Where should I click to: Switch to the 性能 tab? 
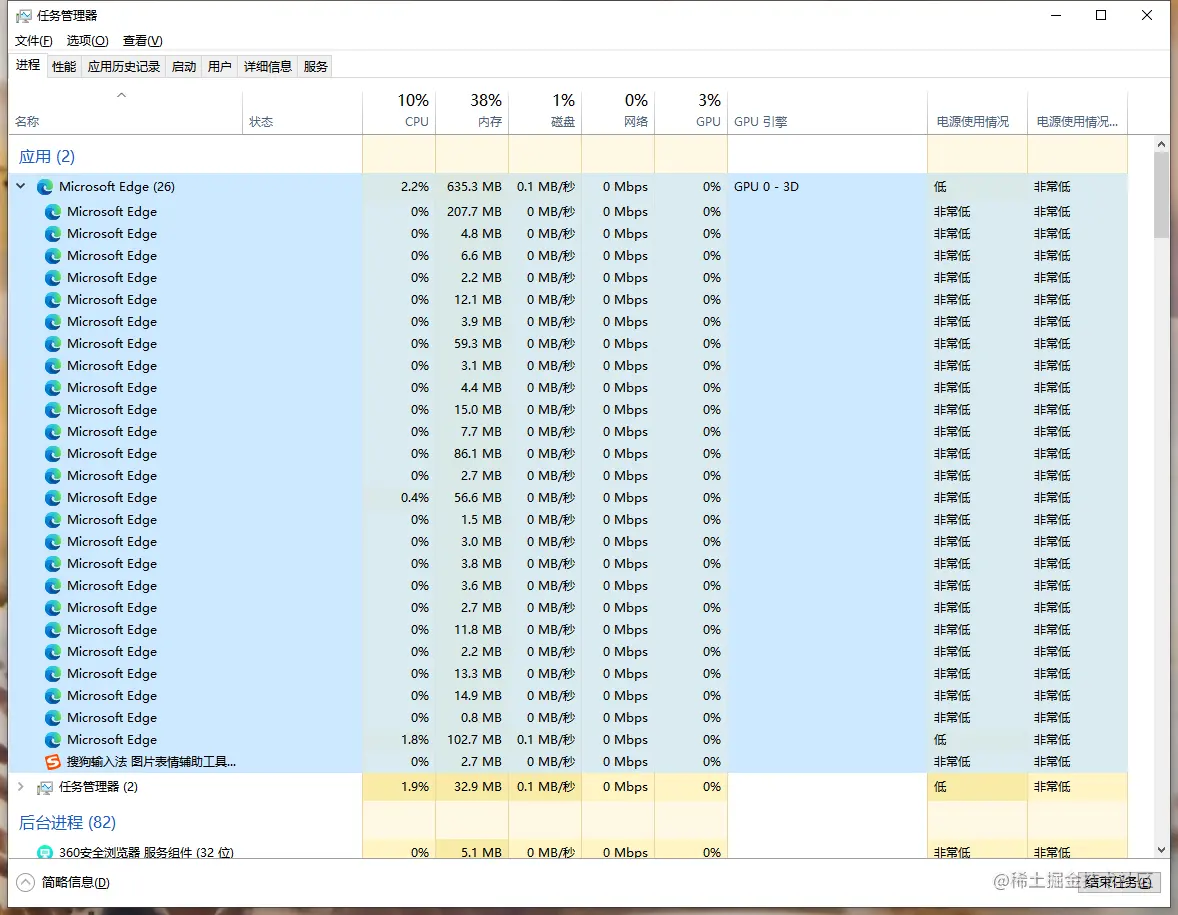(64, 66)
